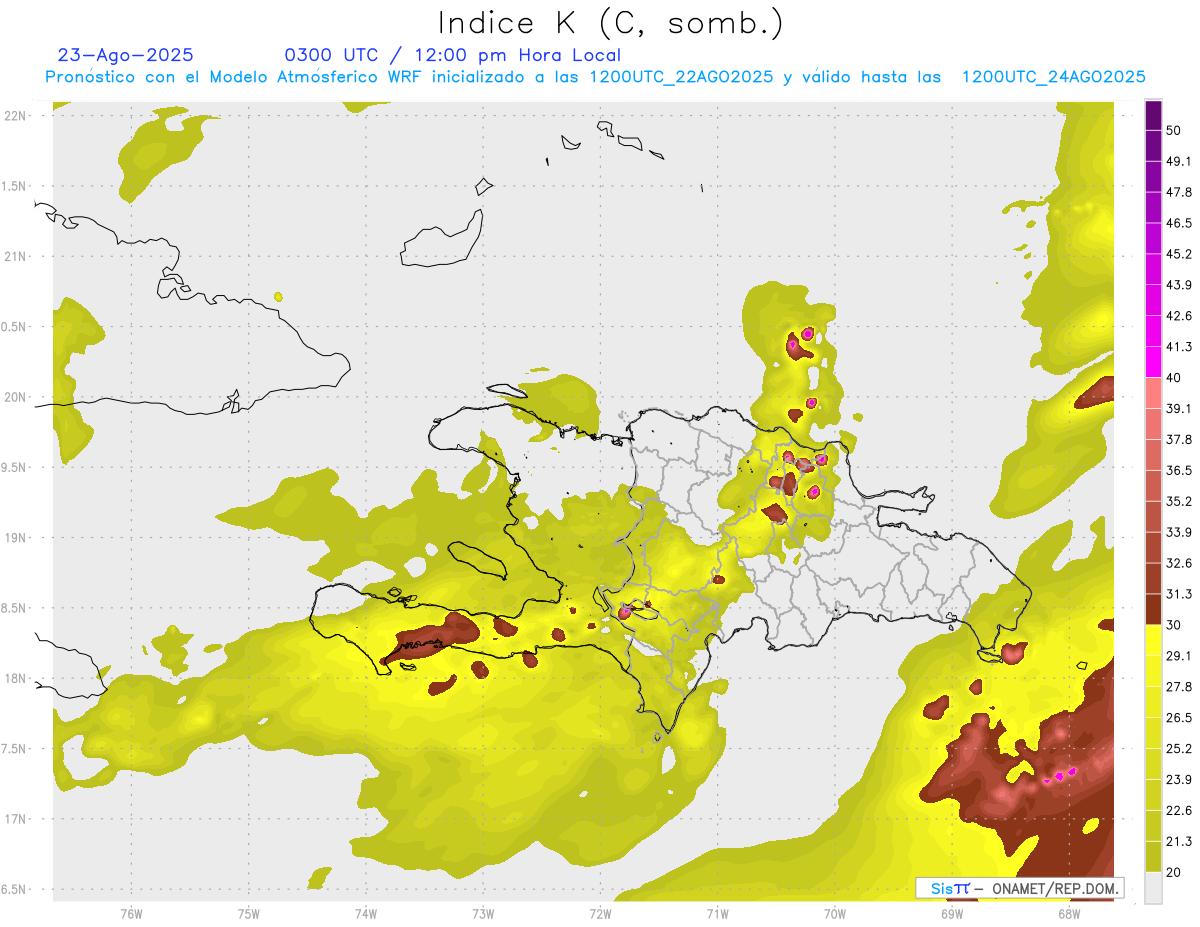1200x927 pixels.
Task: Click the 19N latitude label
Action: pos(16,537)
